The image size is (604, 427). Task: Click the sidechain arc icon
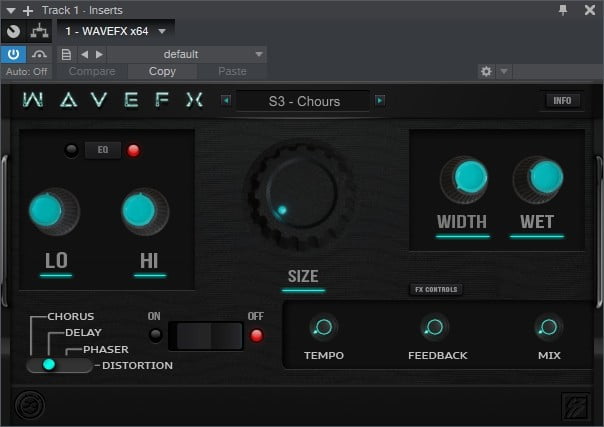click(x=39, y=54)
